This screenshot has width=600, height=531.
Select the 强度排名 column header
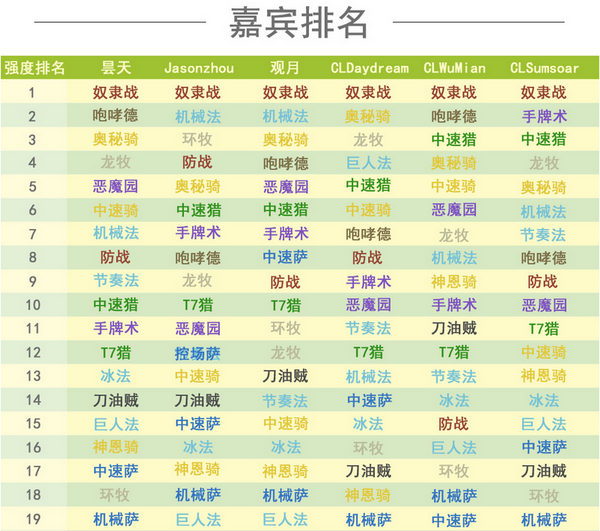pyautogui.click(x=35, y=68)
